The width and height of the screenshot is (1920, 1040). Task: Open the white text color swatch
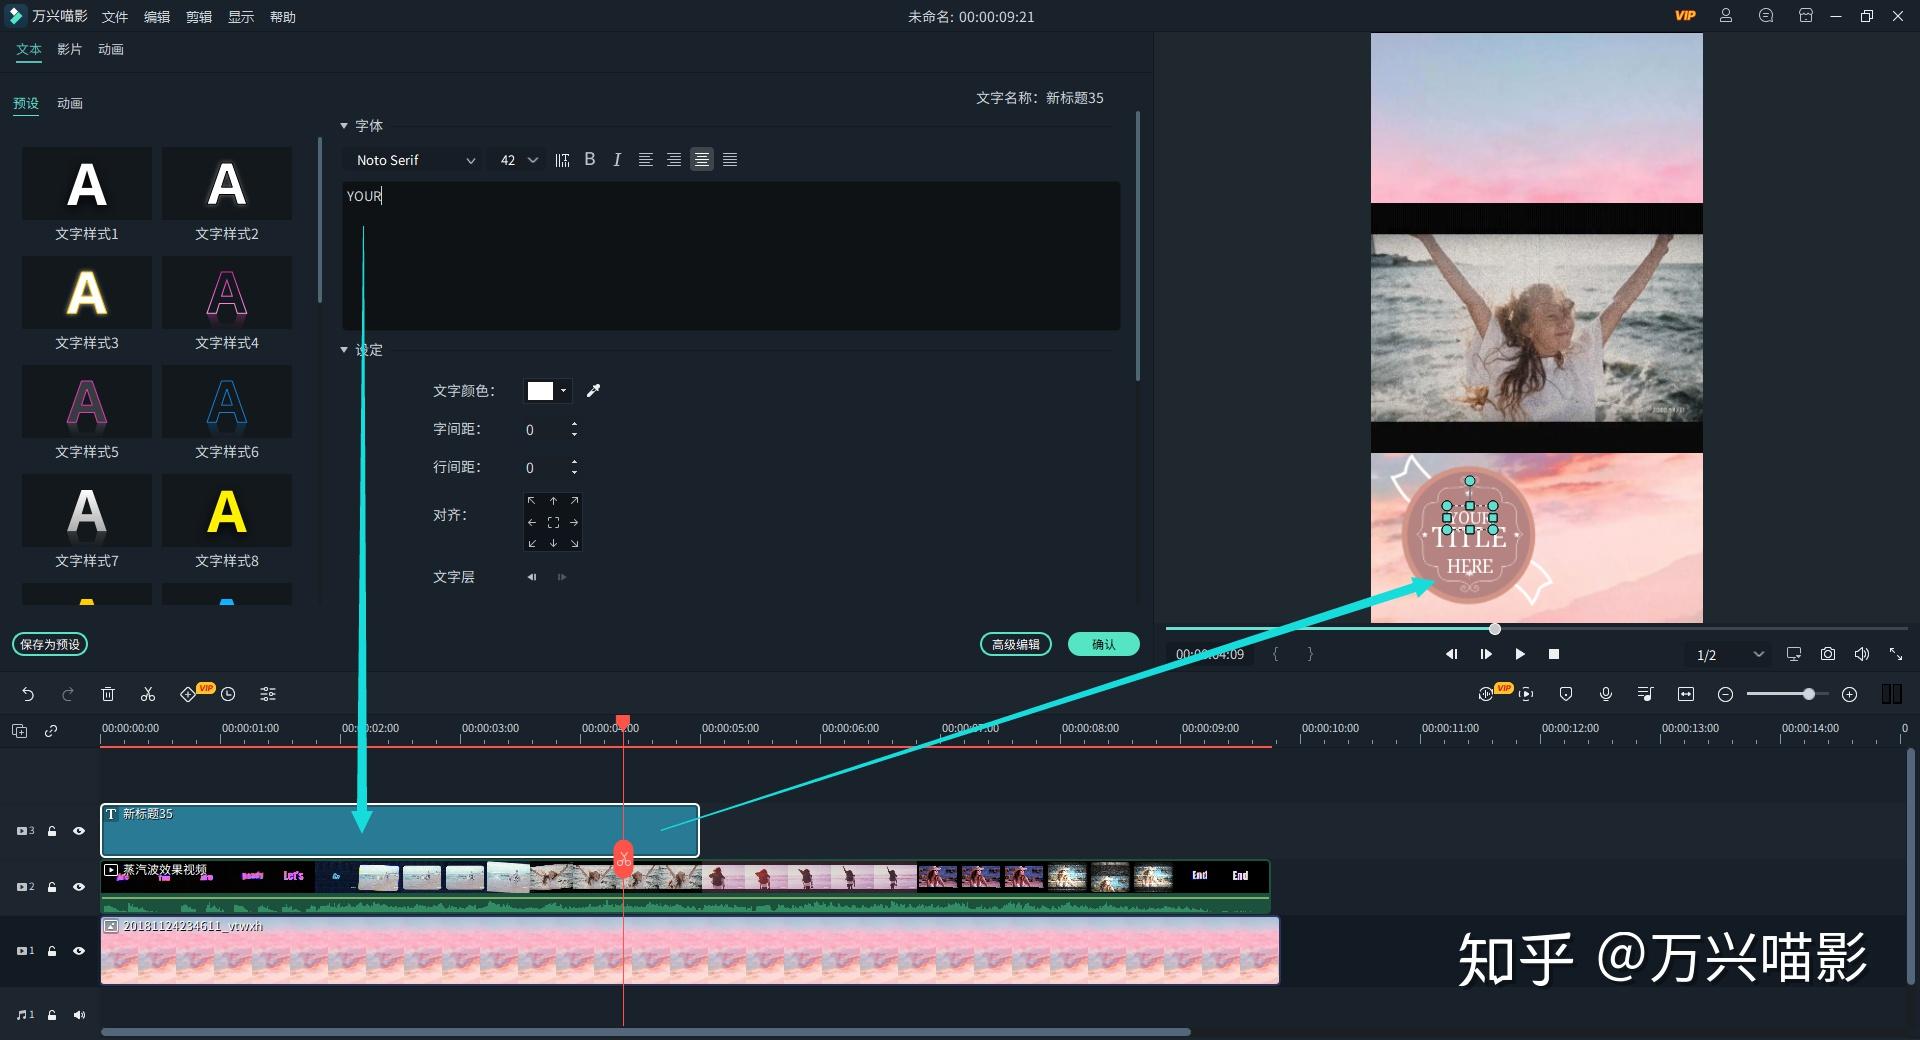(x=547, y=391)
